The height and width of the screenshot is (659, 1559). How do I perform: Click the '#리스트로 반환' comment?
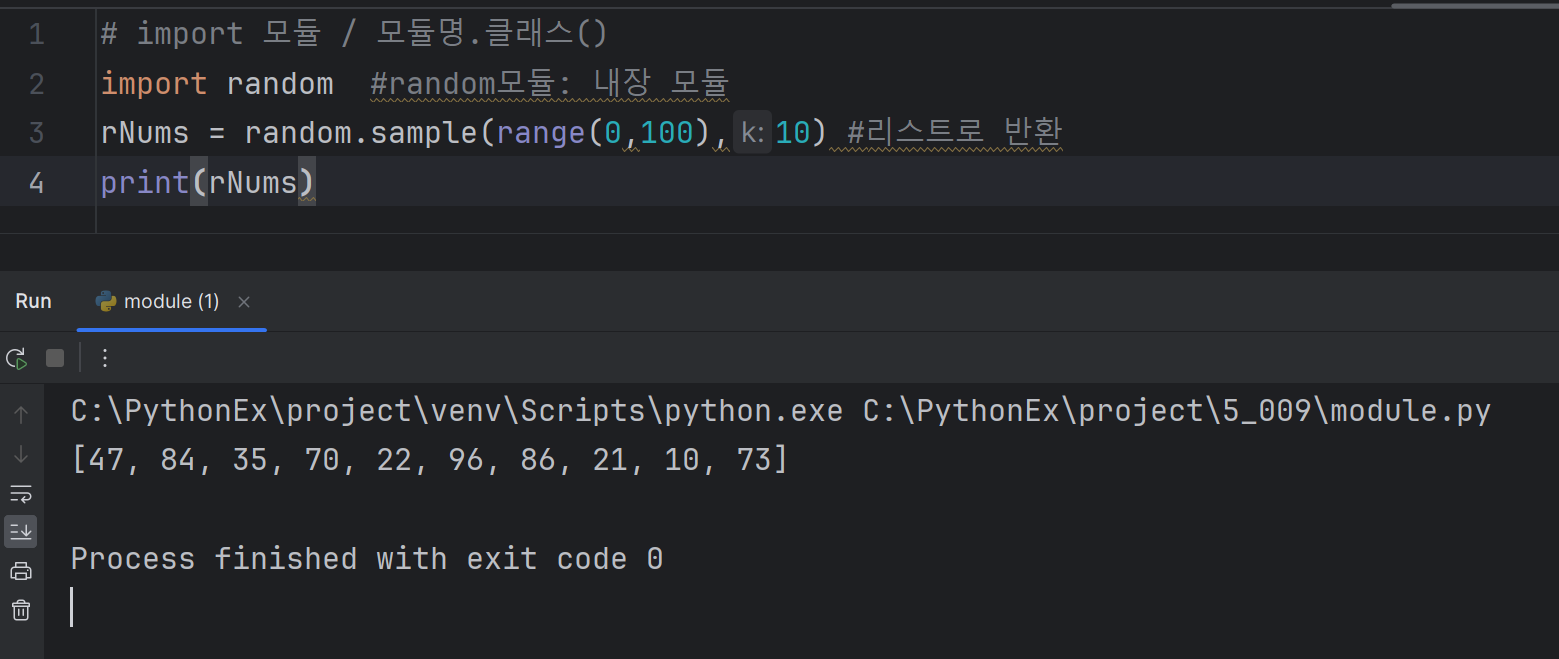[954, 132]
